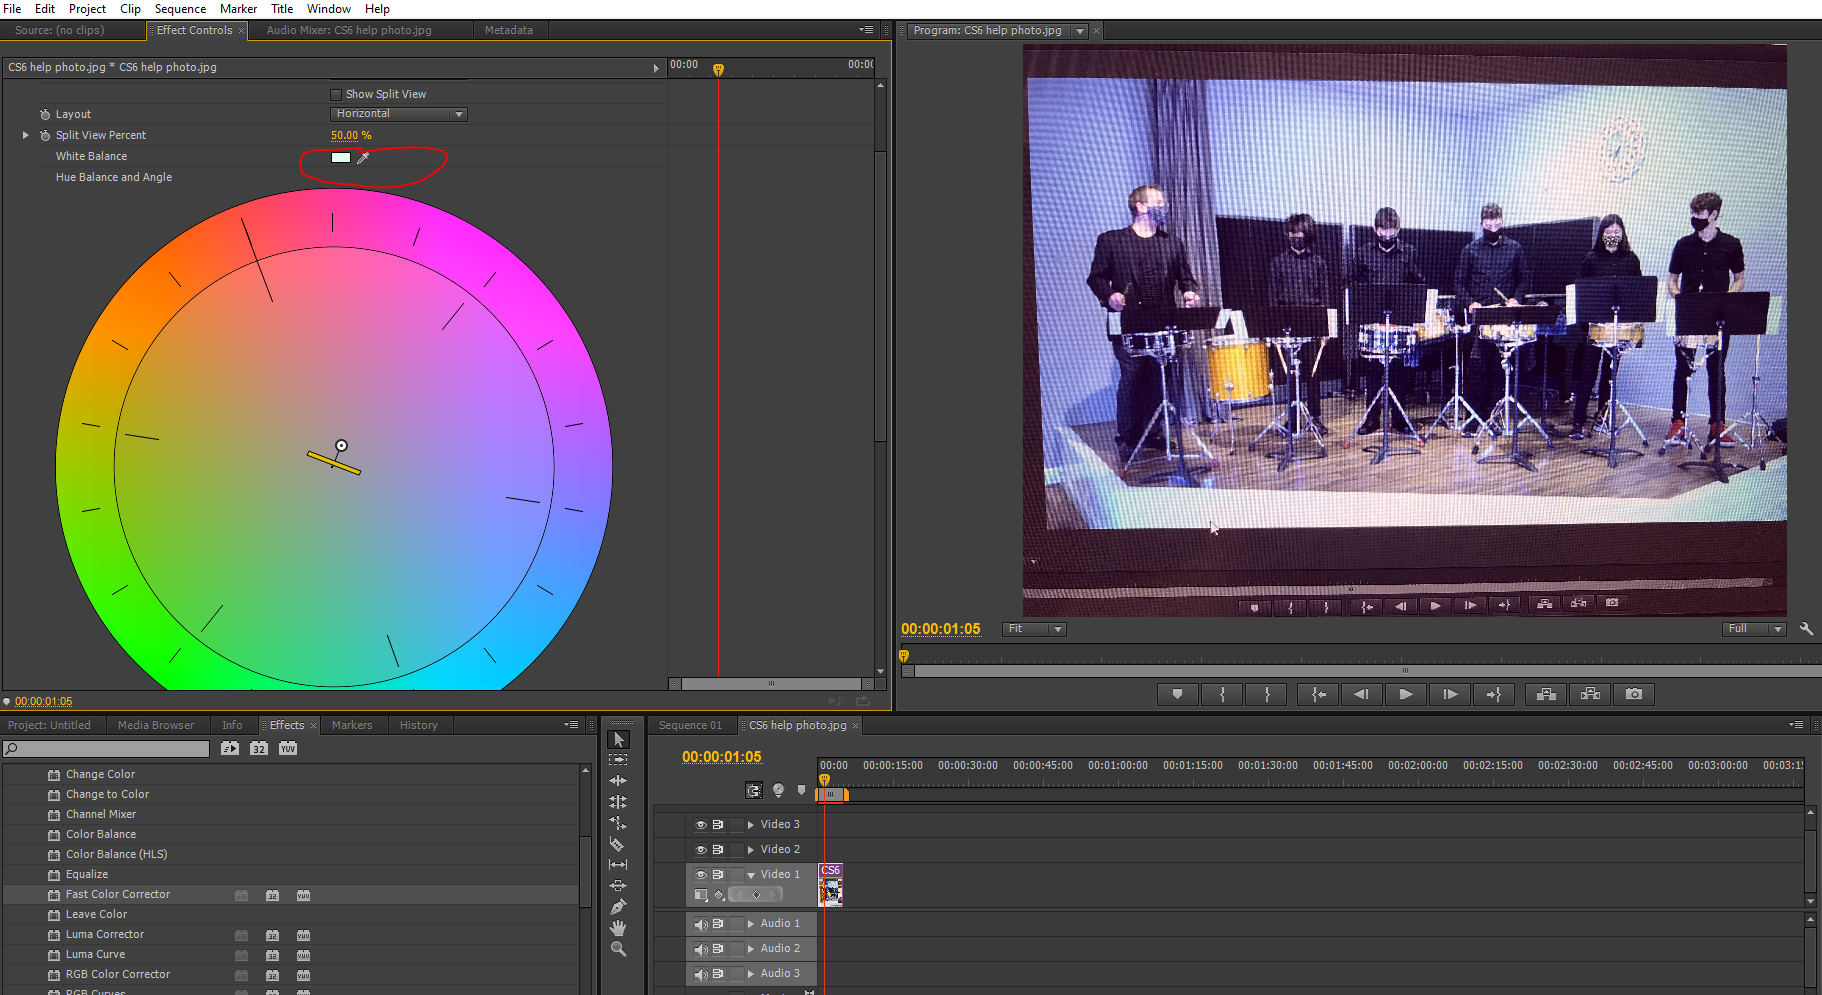Expand the Video 3 track
This screenshot has height=995, width=1822.
coord(751,825)
